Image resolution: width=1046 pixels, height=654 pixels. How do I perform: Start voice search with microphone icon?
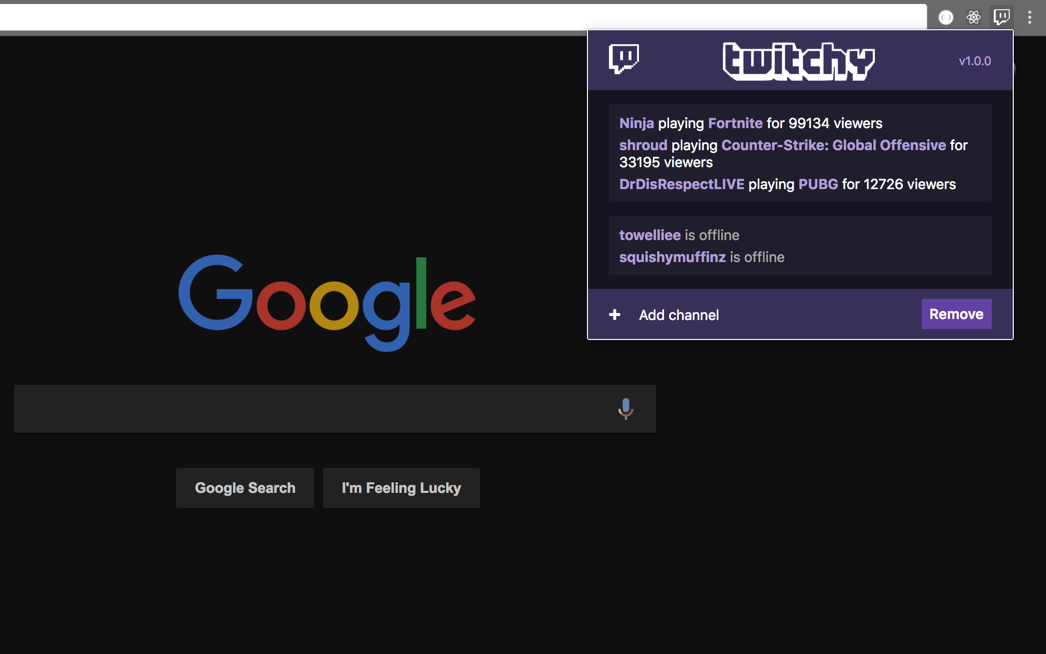pyautogui.click(x=625, y=408)
